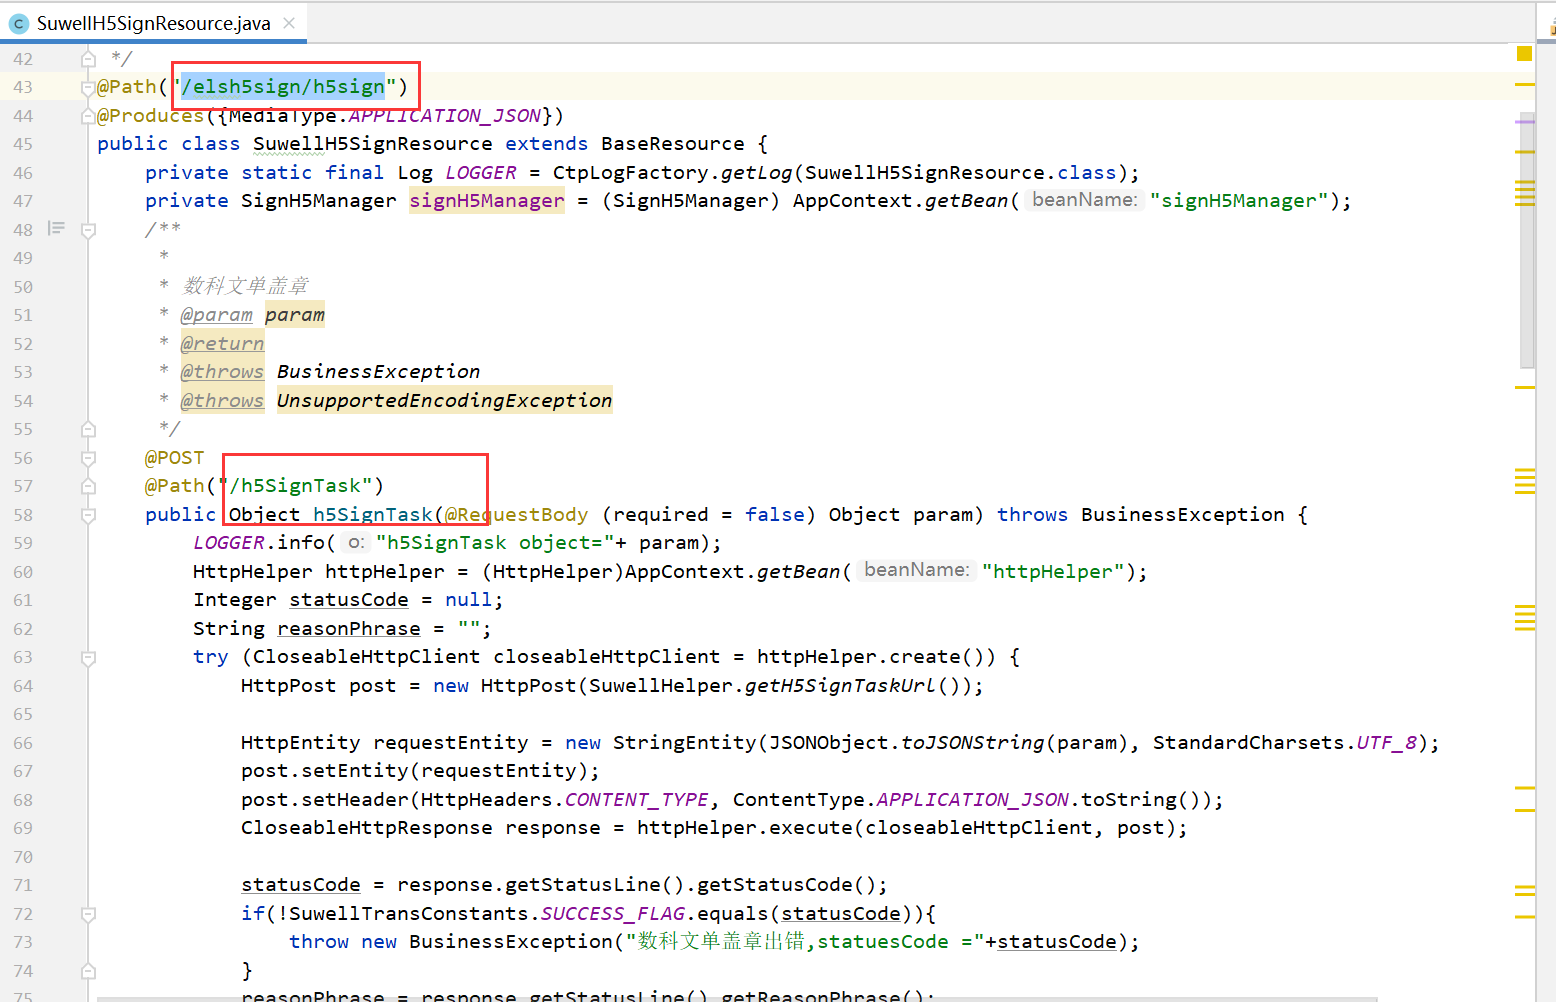Click the signH5Manager highlighted field name
1556x1002 pixels.
pyautogui.click(x=487, y=201)
